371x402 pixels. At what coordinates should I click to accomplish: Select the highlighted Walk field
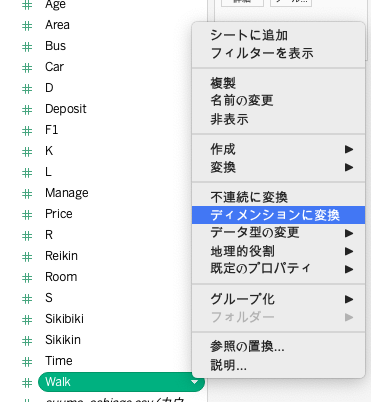(121, 382)
